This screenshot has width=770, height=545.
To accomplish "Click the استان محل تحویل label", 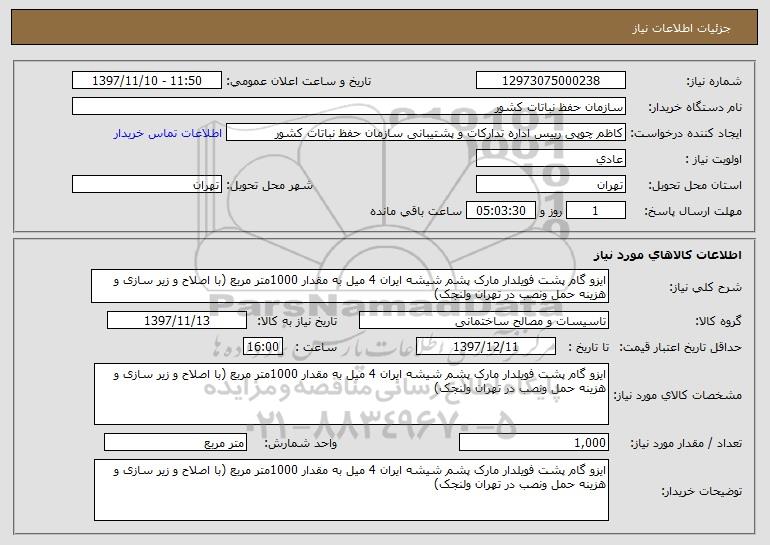I will [x=695, y=186].
